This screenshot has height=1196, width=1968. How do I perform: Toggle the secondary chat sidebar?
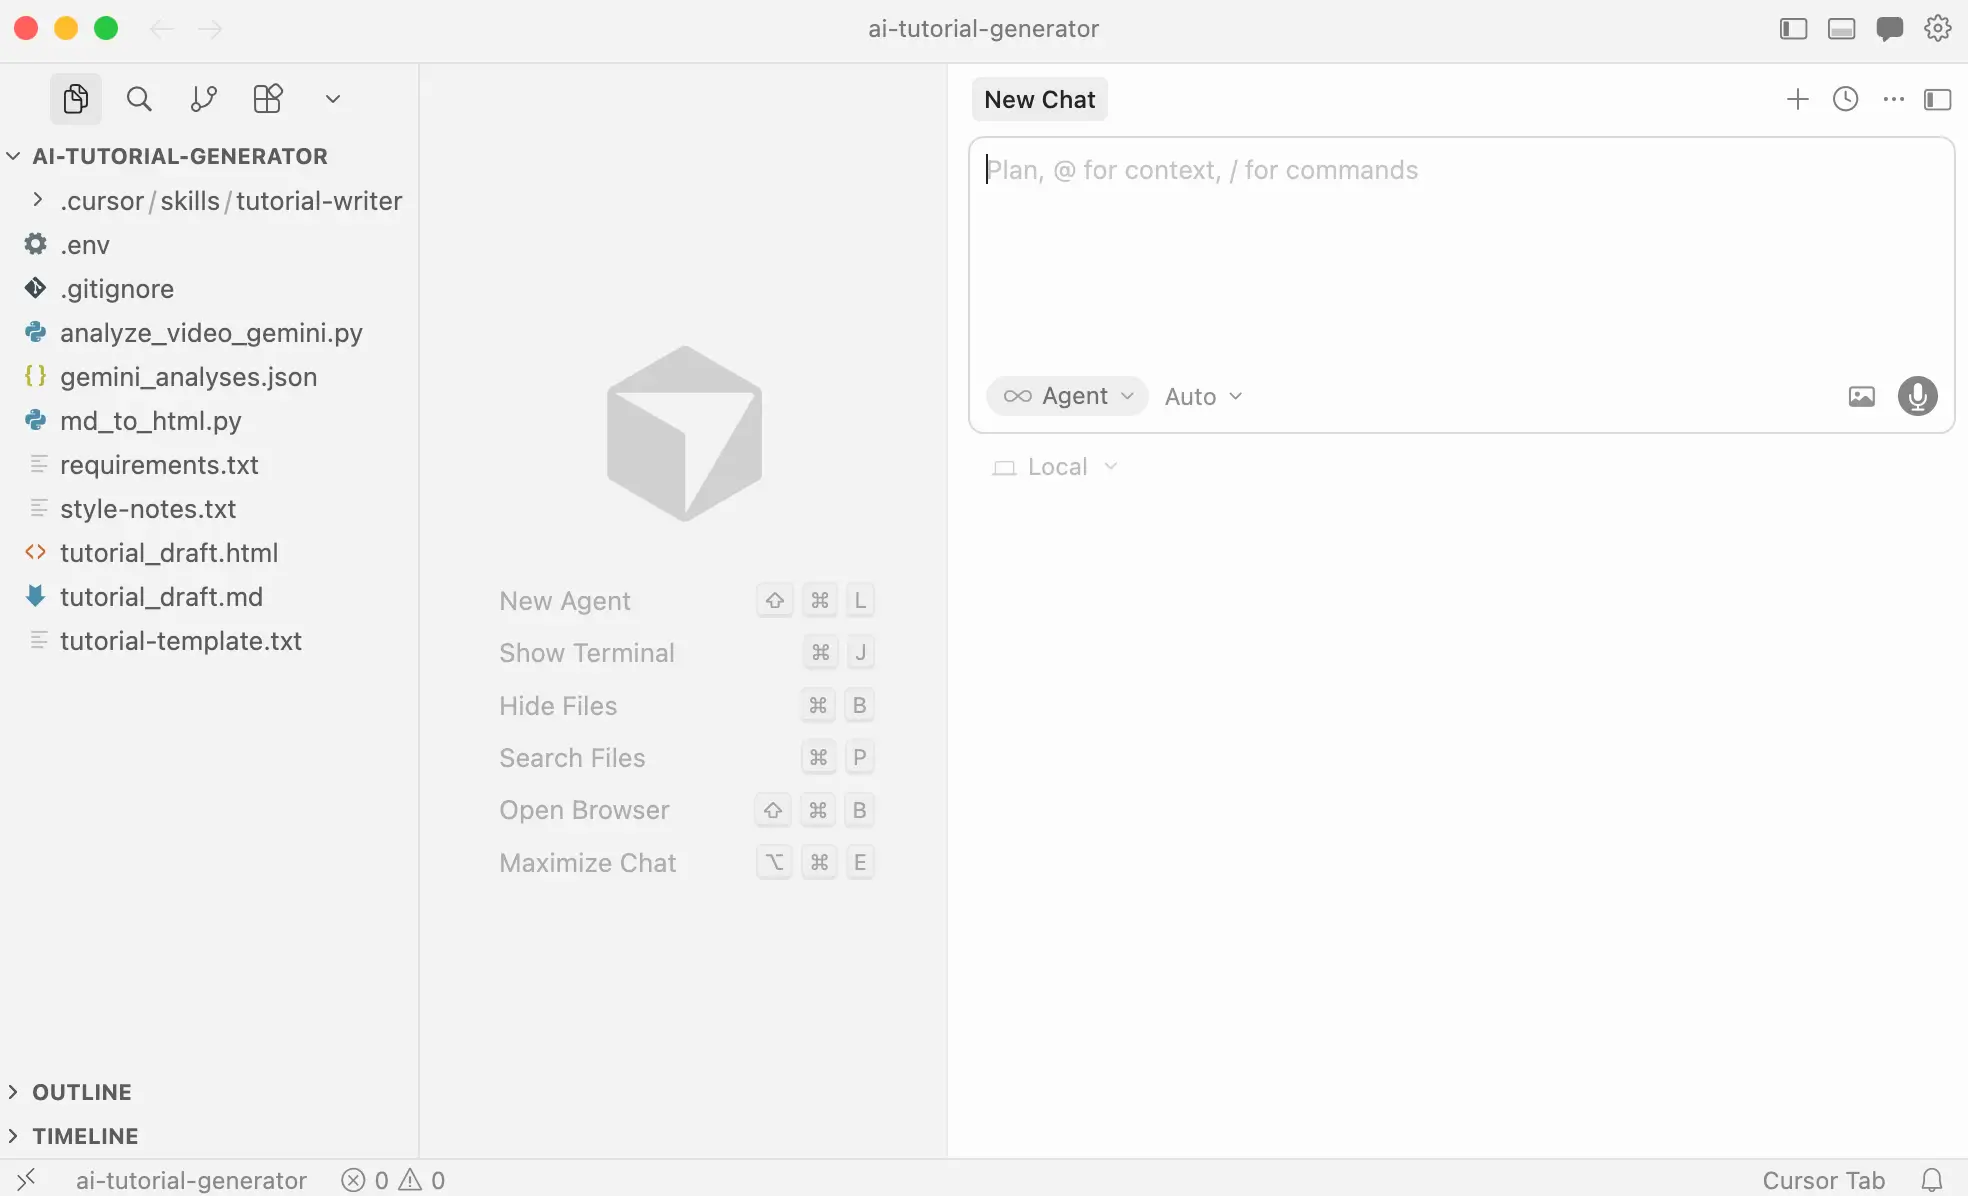[1938, 99]
